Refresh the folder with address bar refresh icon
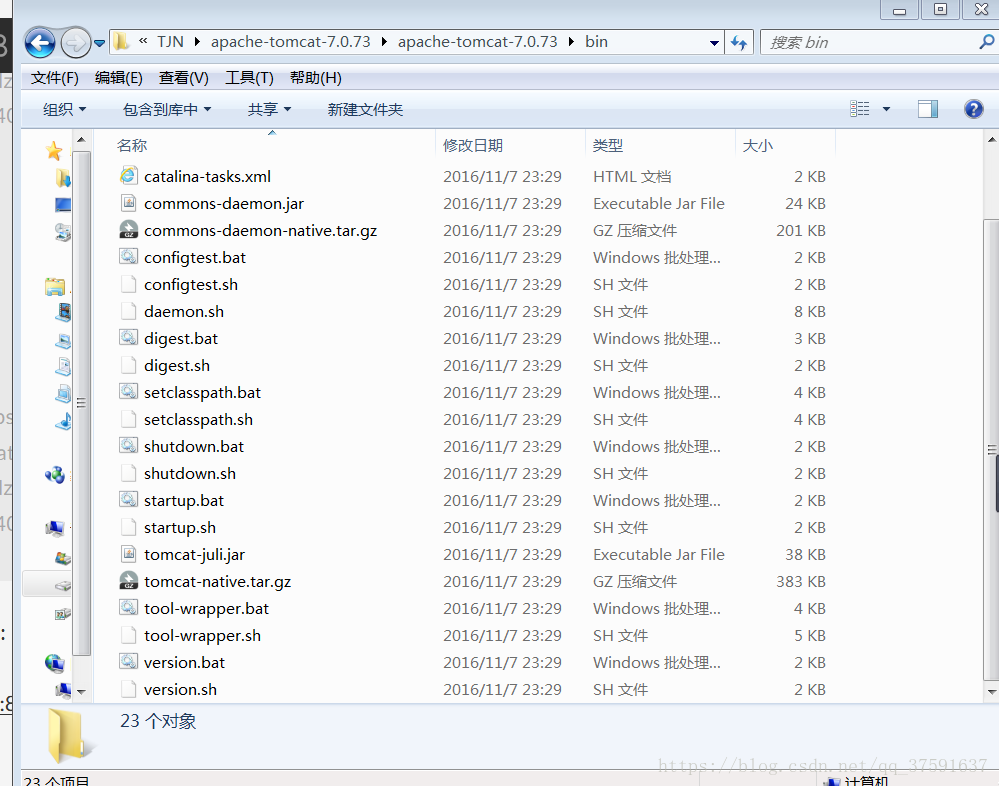Image resolution: width=999 pixels, height=786 pixels. (739, 43)
